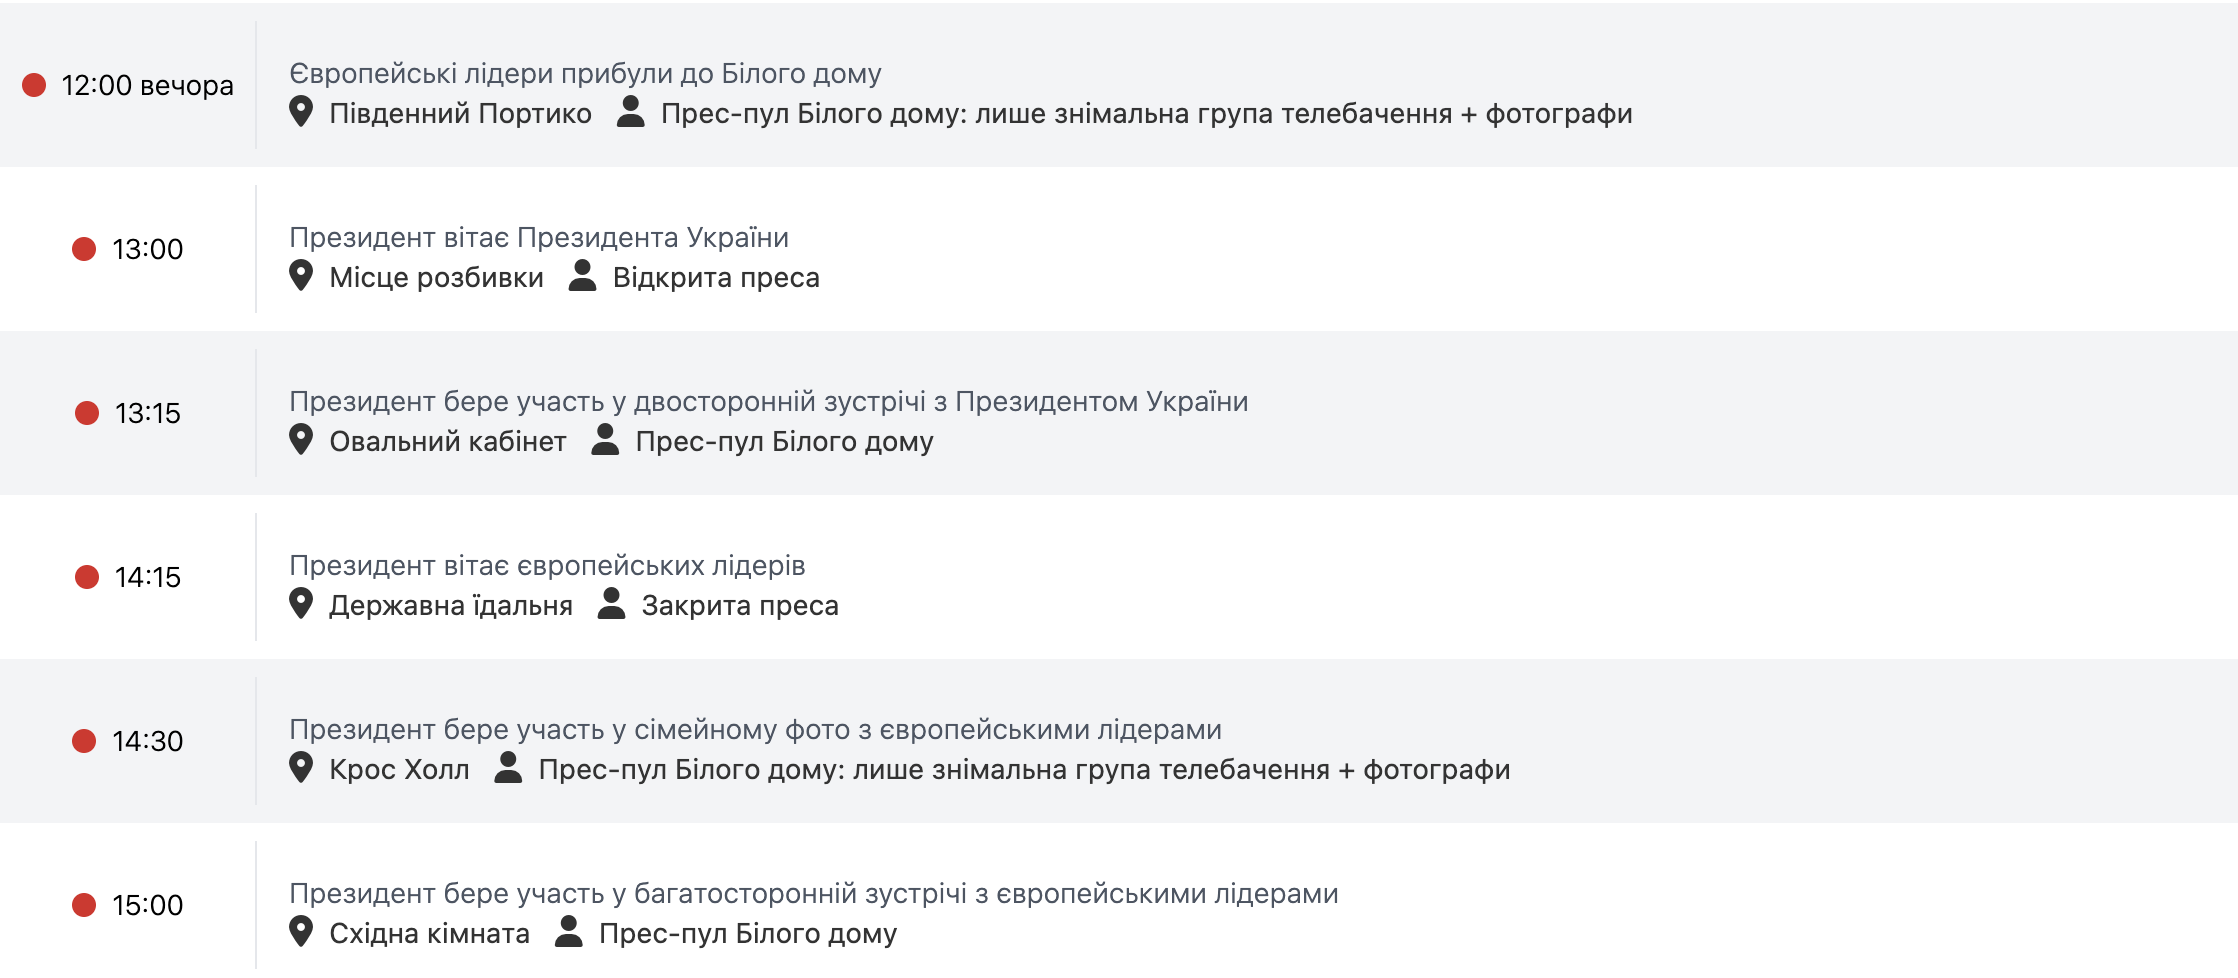Viewport: 2238px width, 978px height.
Task: Open event 'Європейські лідери прибули до Білого дому'
Action: [x=585, y=74]
